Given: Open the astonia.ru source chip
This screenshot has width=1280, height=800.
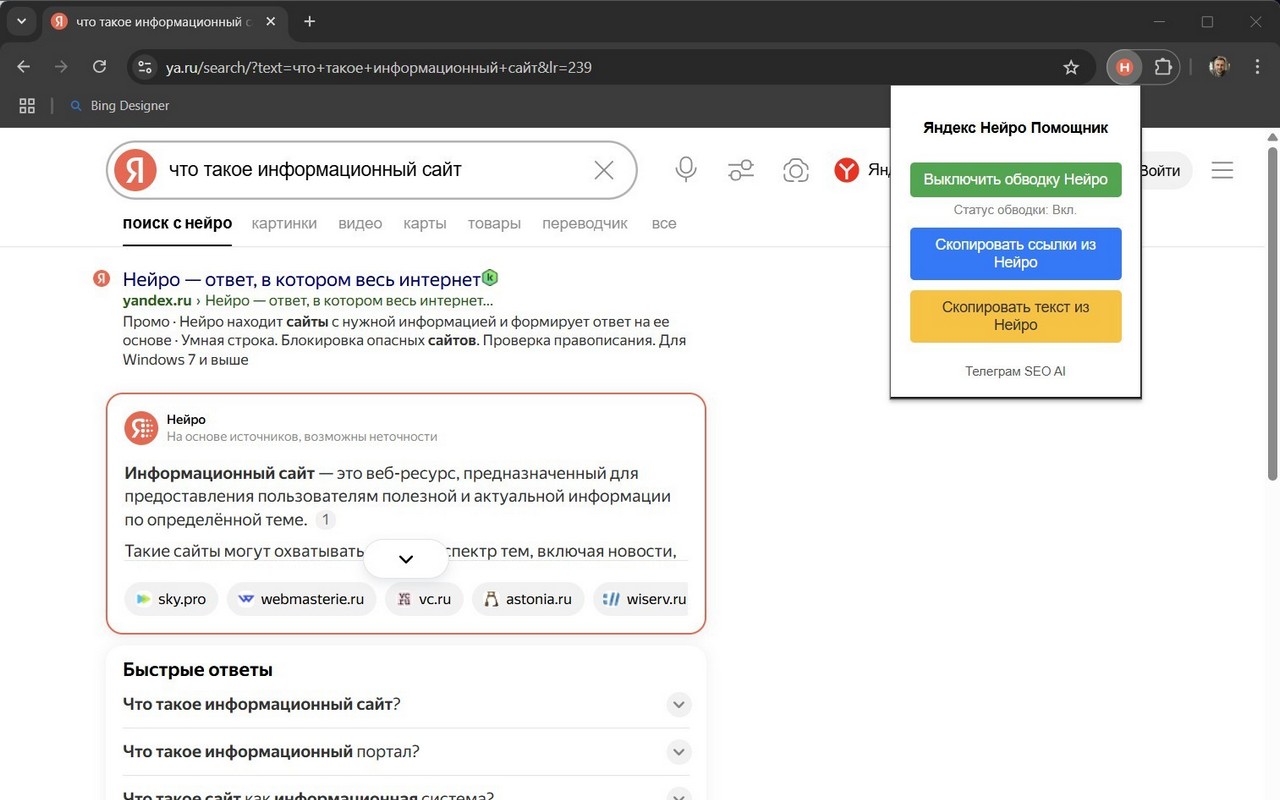Looking at the screenshot, I should [528, 599].
